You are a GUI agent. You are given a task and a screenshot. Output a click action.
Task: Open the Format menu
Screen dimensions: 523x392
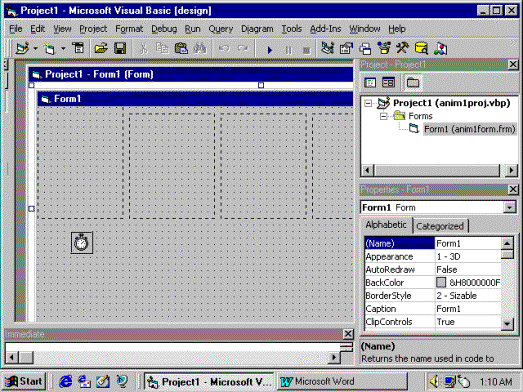tap(129, 29)
